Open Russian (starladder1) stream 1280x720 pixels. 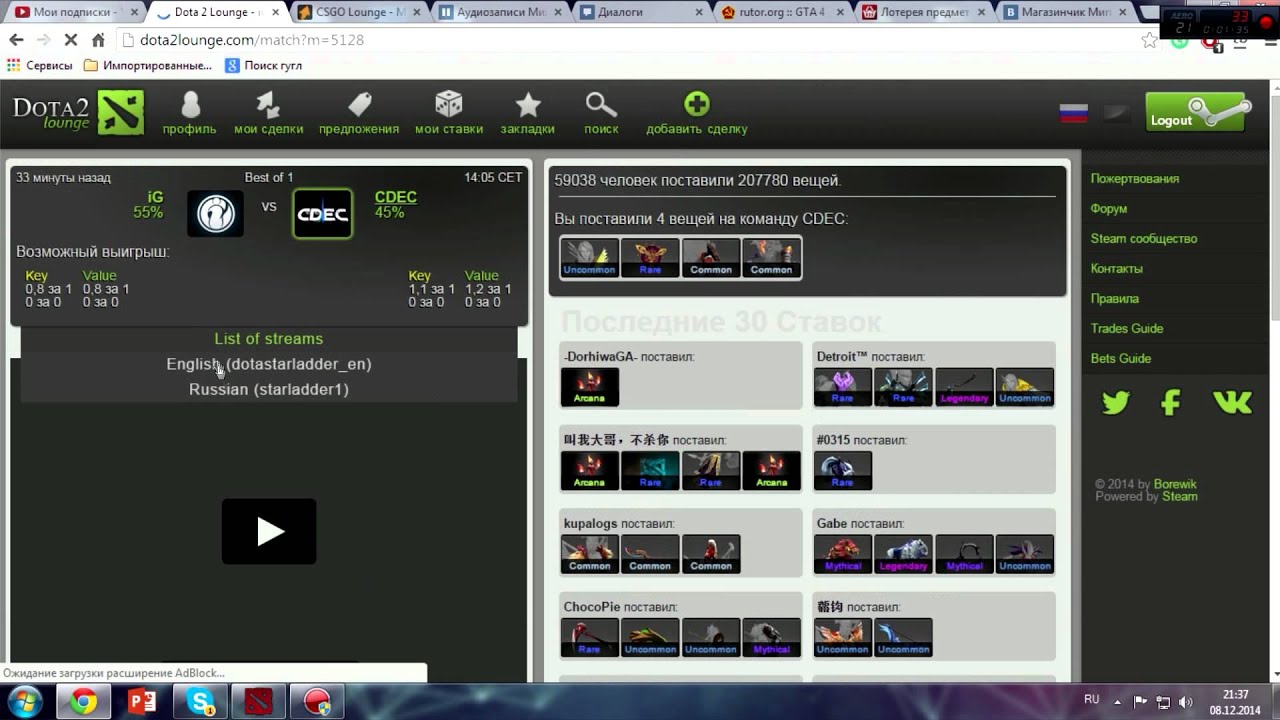269,389
